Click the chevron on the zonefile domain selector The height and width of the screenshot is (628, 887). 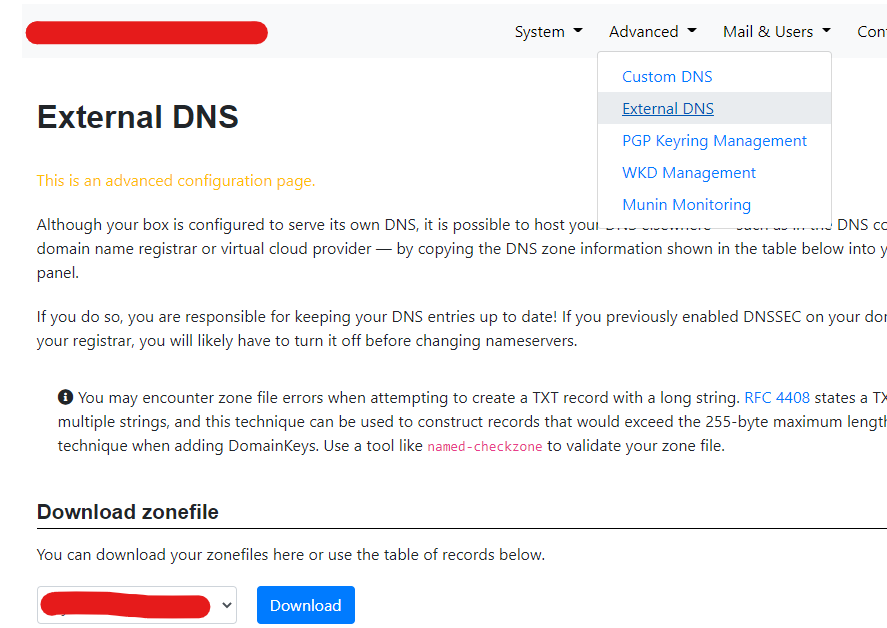tap(226, 605)
